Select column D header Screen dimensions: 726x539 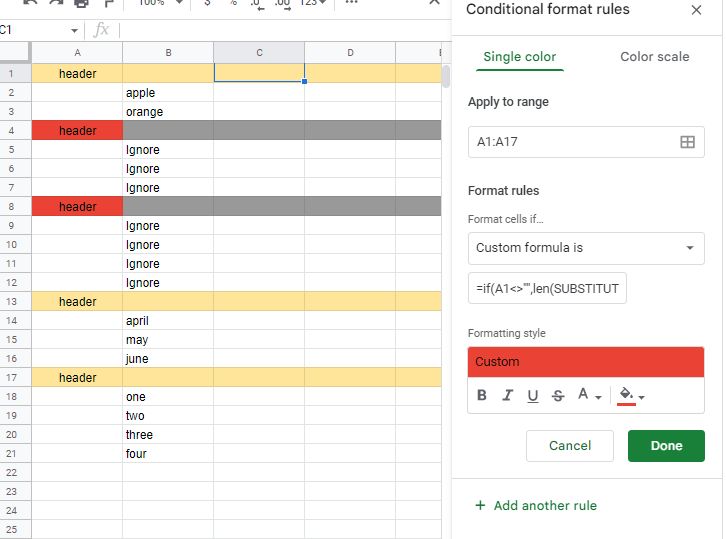(x=350, y=52)
